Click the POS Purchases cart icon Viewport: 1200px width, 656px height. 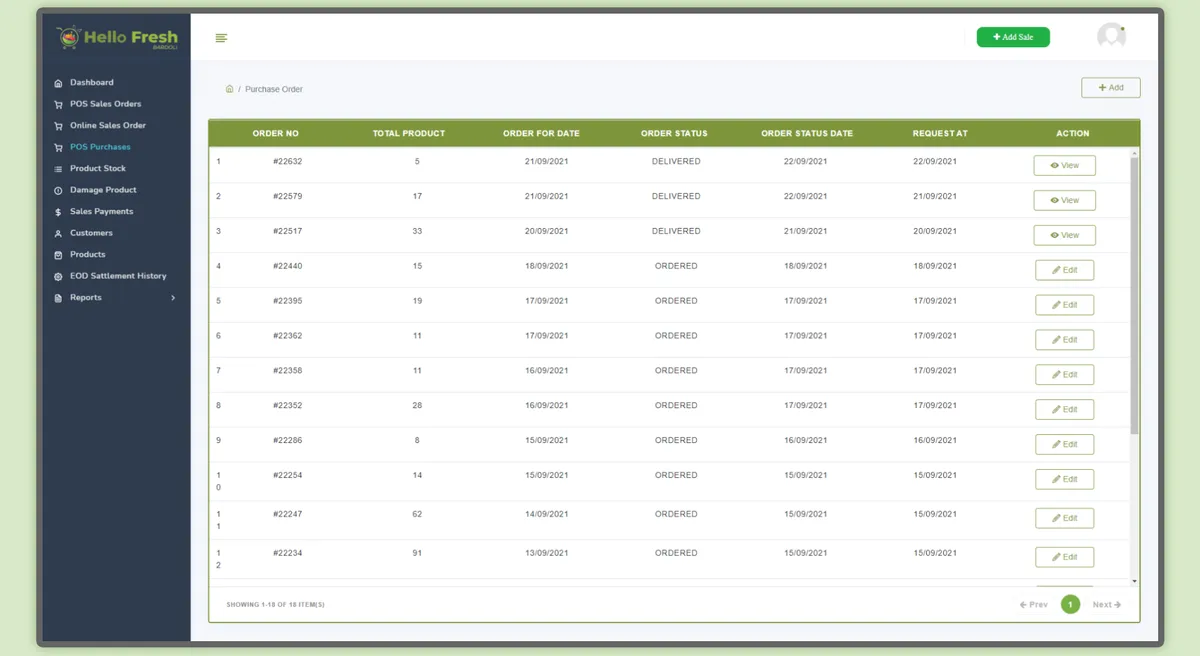pos(58,147)
